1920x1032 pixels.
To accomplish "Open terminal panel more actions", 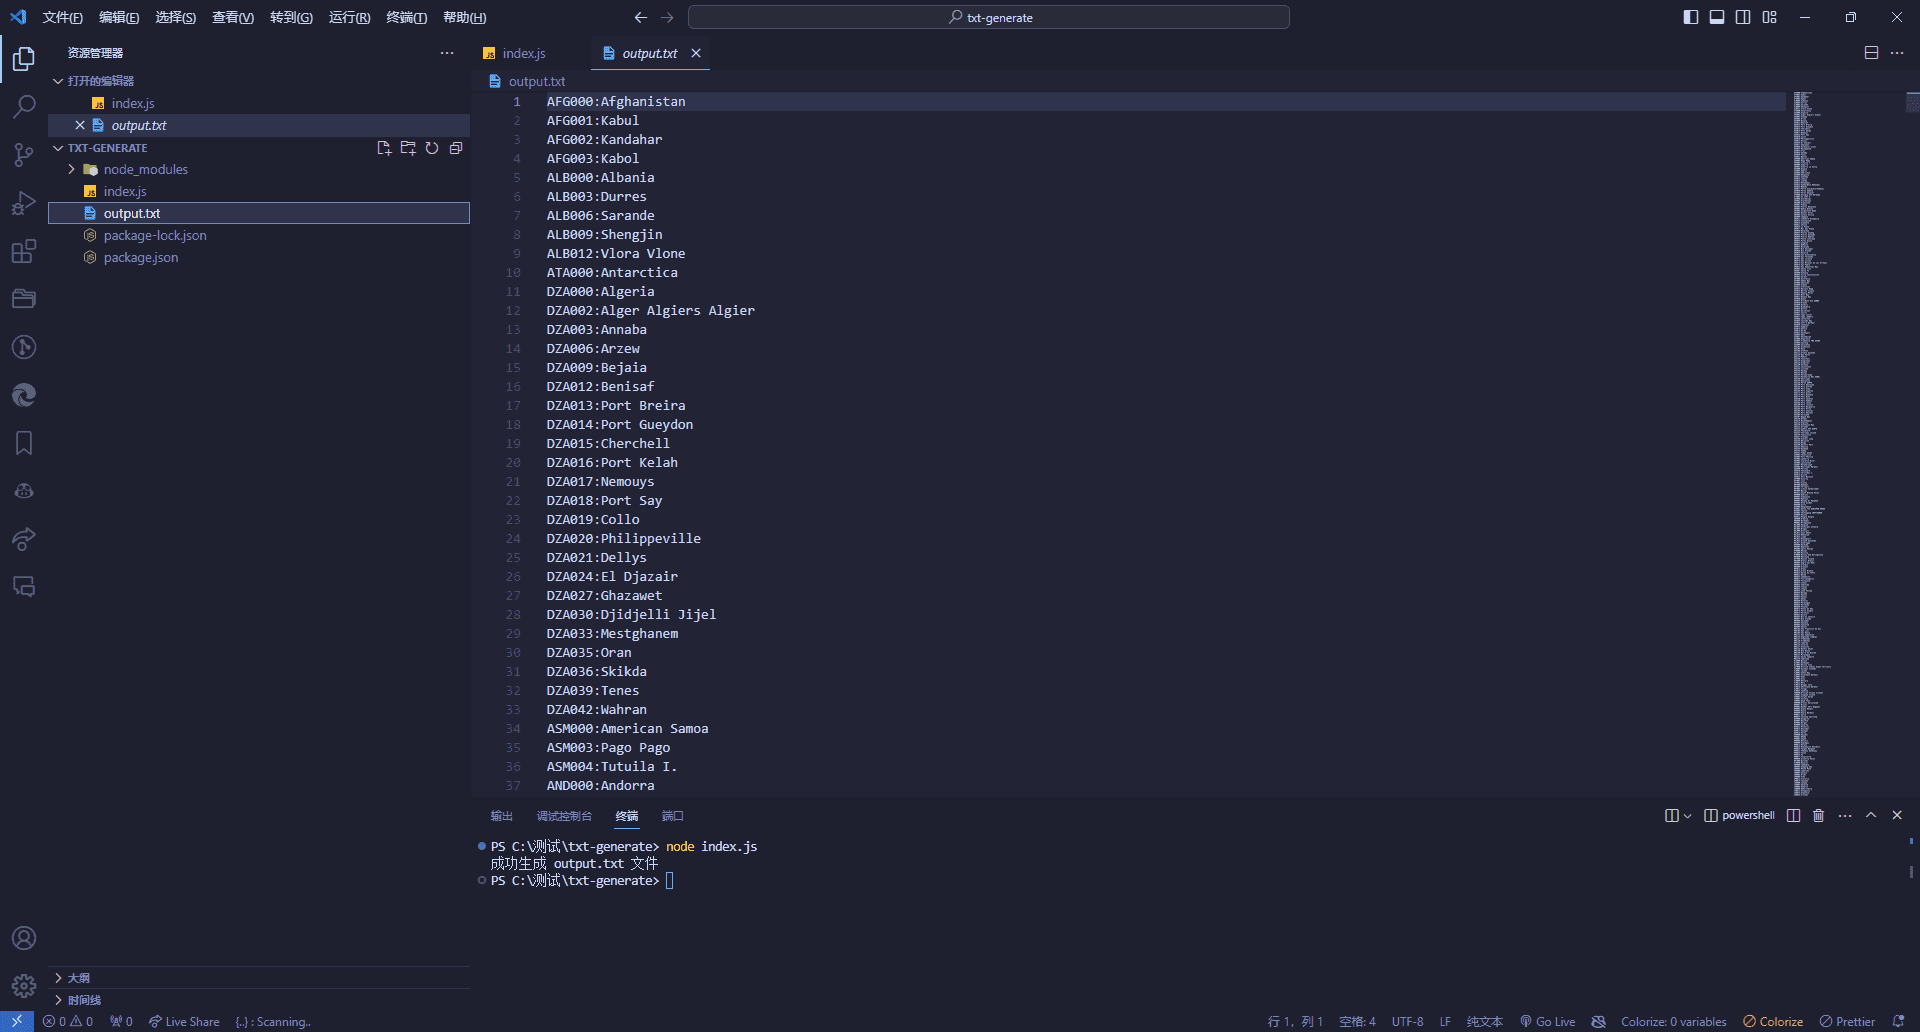I will pos(1845,816).
